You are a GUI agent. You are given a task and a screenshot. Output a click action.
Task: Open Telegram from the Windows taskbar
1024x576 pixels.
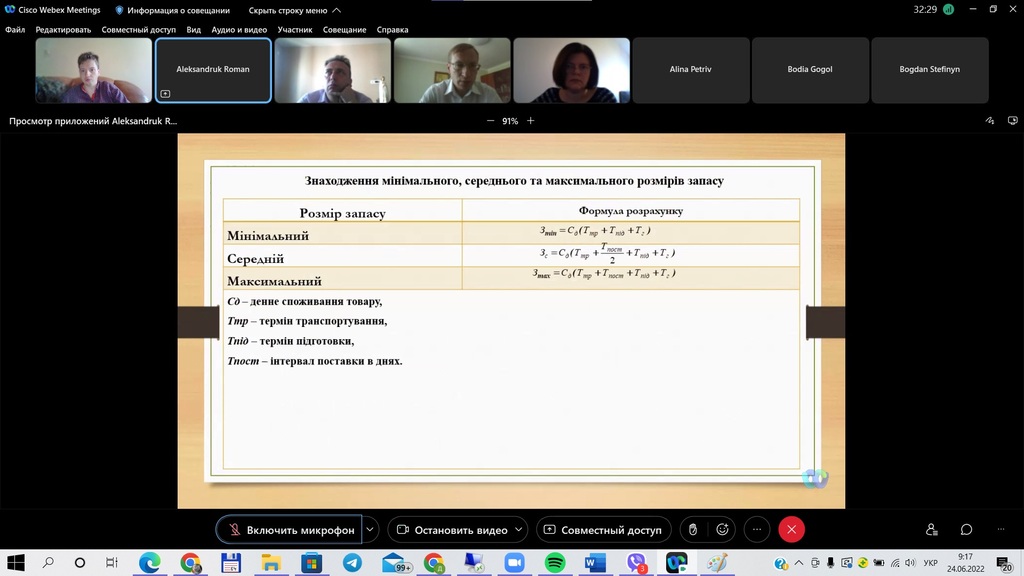click(x=352, y=563)
